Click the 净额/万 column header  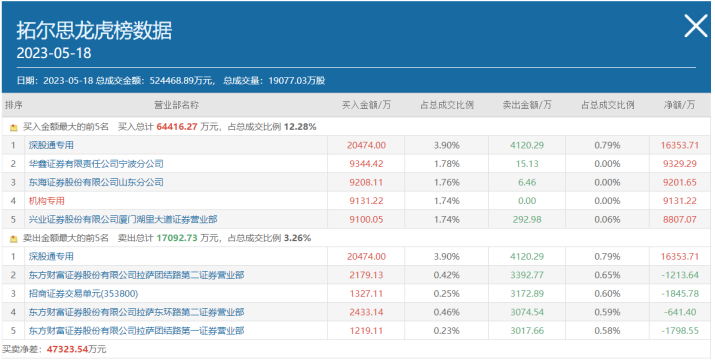pyautogui.click(x=679, y=105)
